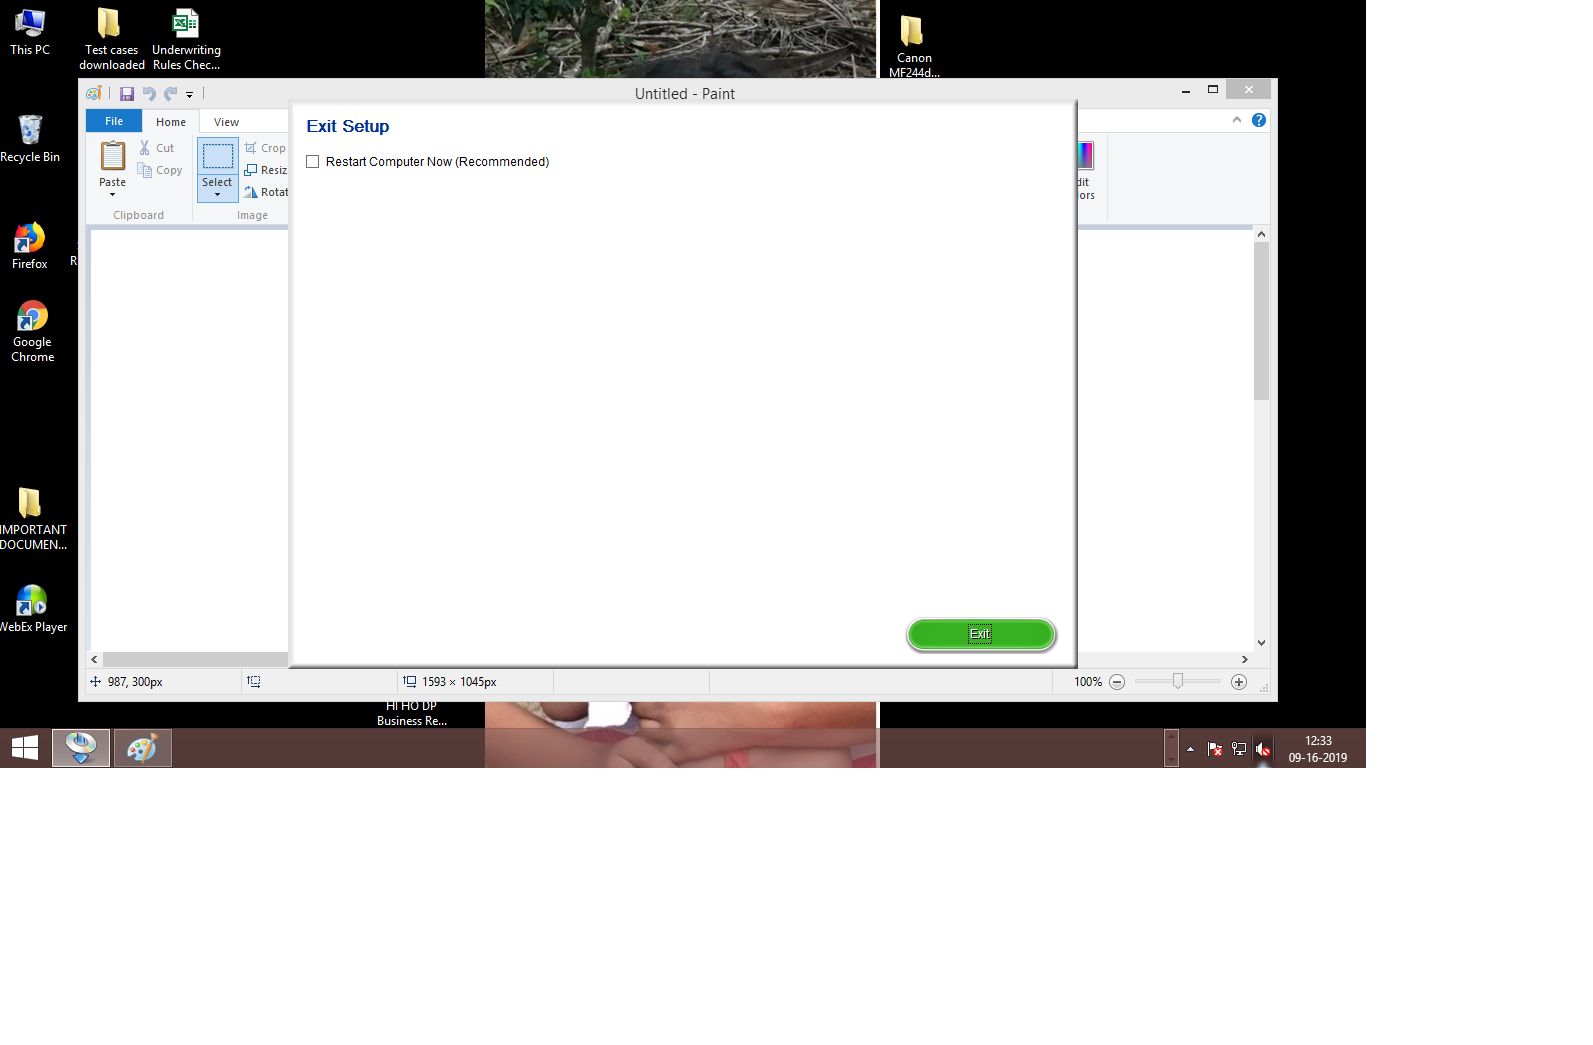Select the Google Chrome desktop shortcut
This screenshot has width=1593, height=1045.
[32, 331]
